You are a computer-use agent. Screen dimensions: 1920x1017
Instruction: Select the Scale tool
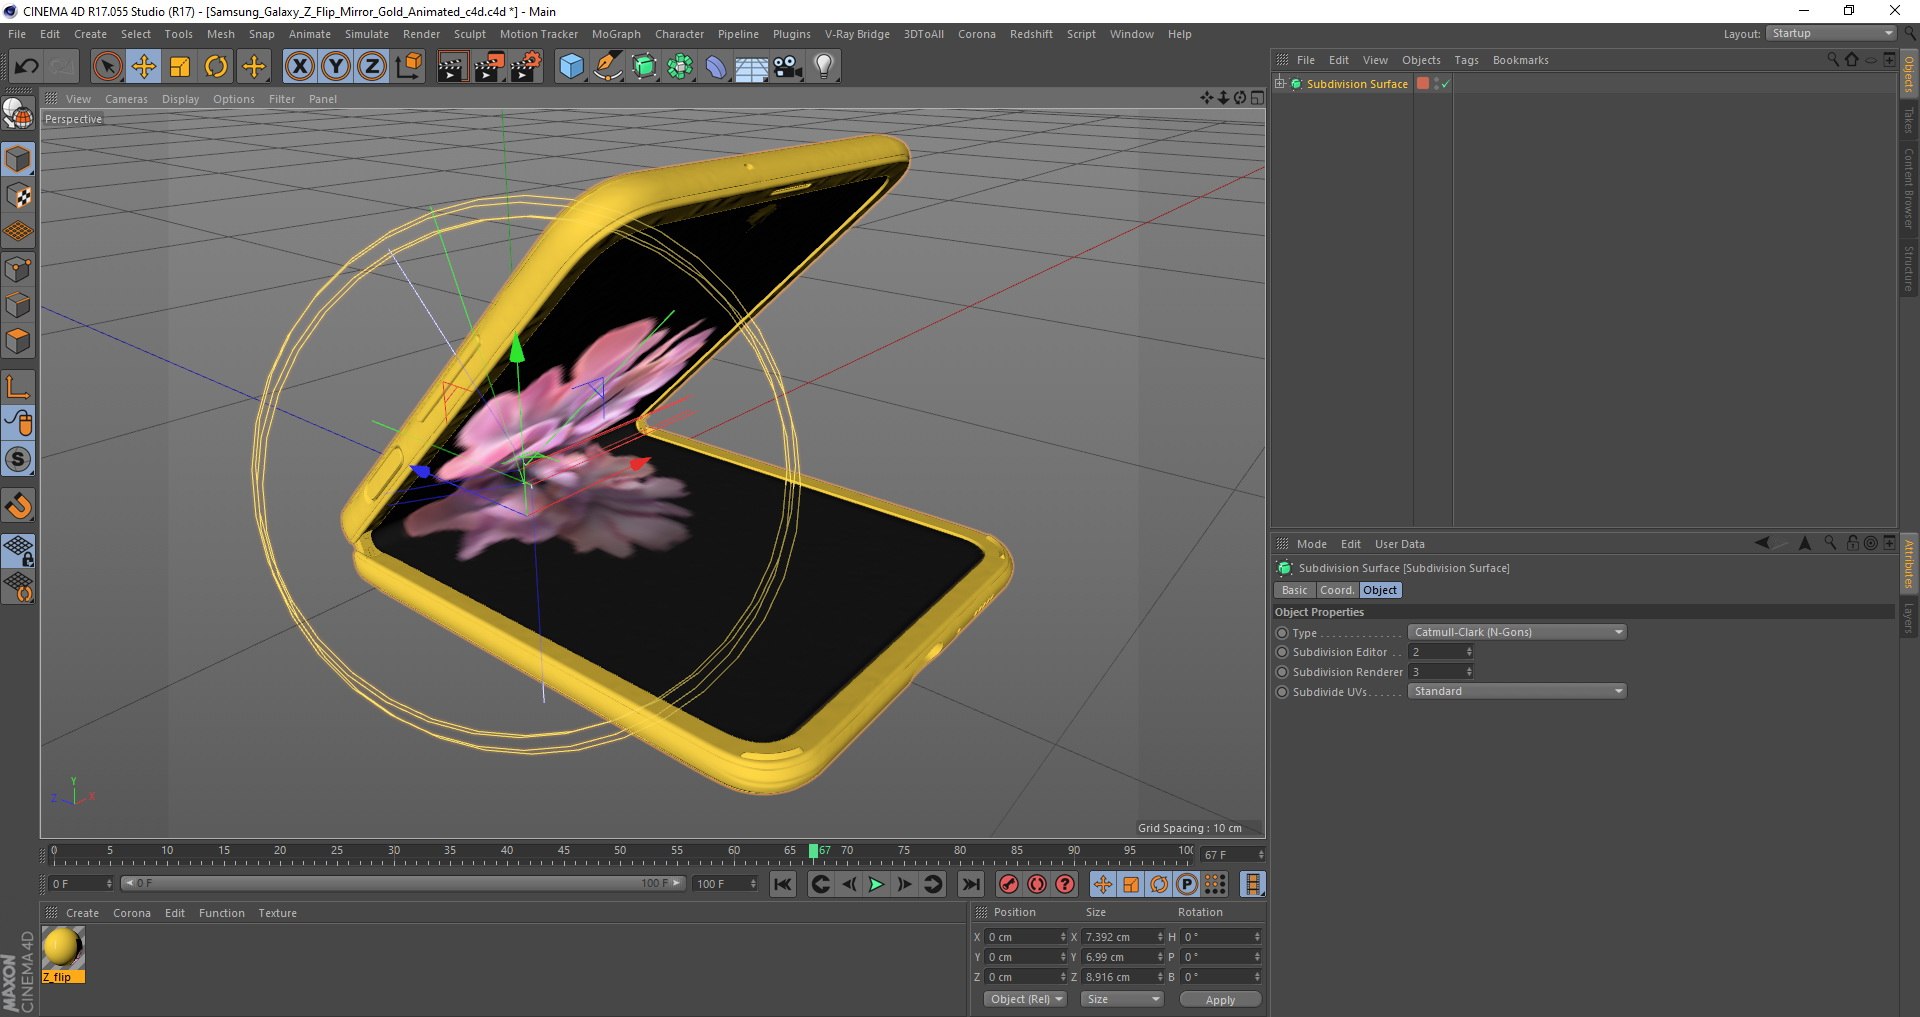180,67
